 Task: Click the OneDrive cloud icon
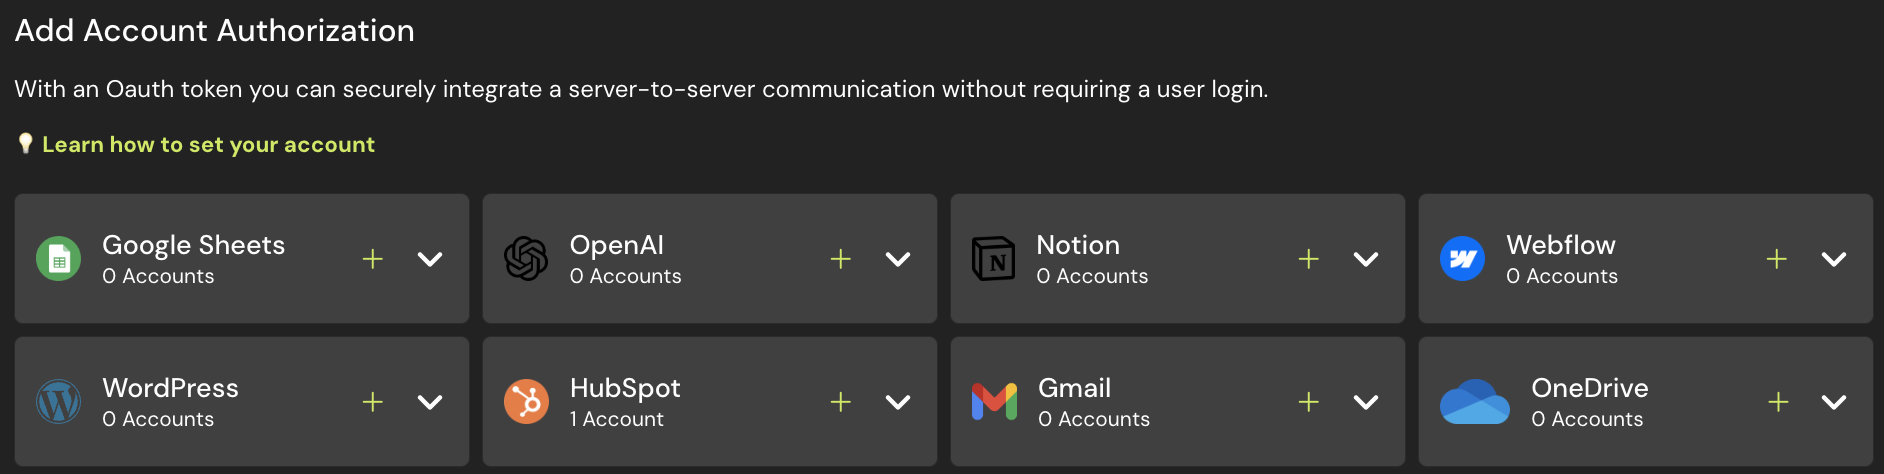pos(1474,402)
